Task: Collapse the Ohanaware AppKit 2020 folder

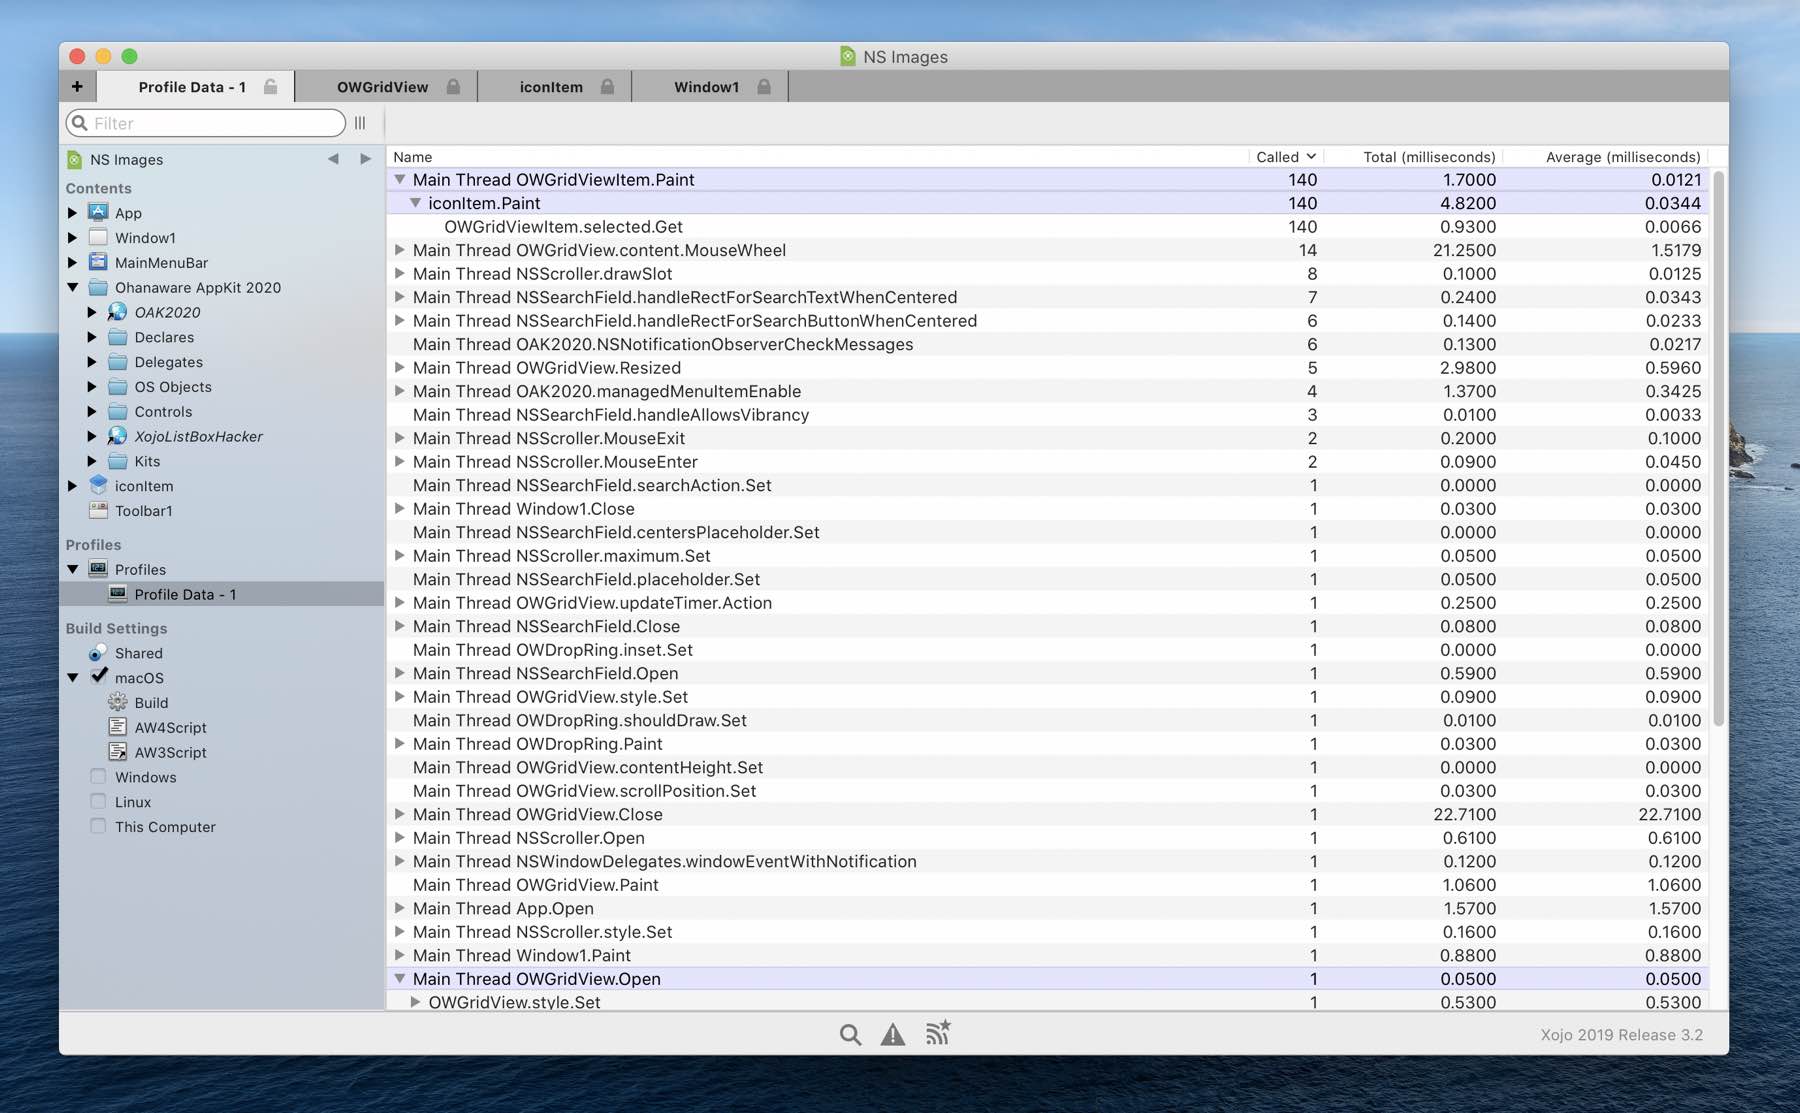Action: (73, 287)
